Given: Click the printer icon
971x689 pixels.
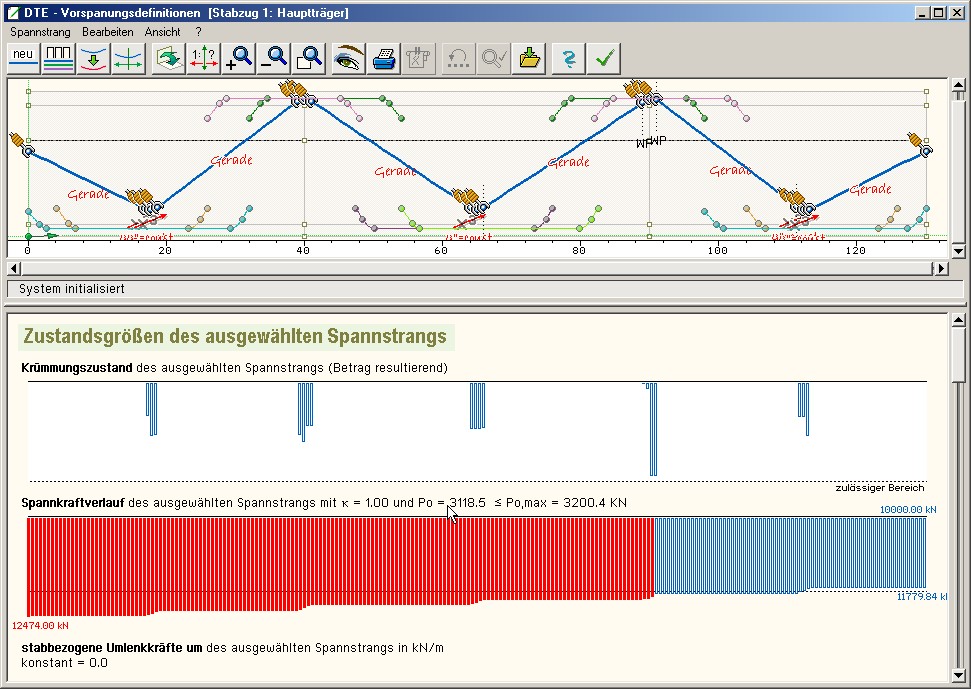Looking at the screenshot, I should click(384, 58).
